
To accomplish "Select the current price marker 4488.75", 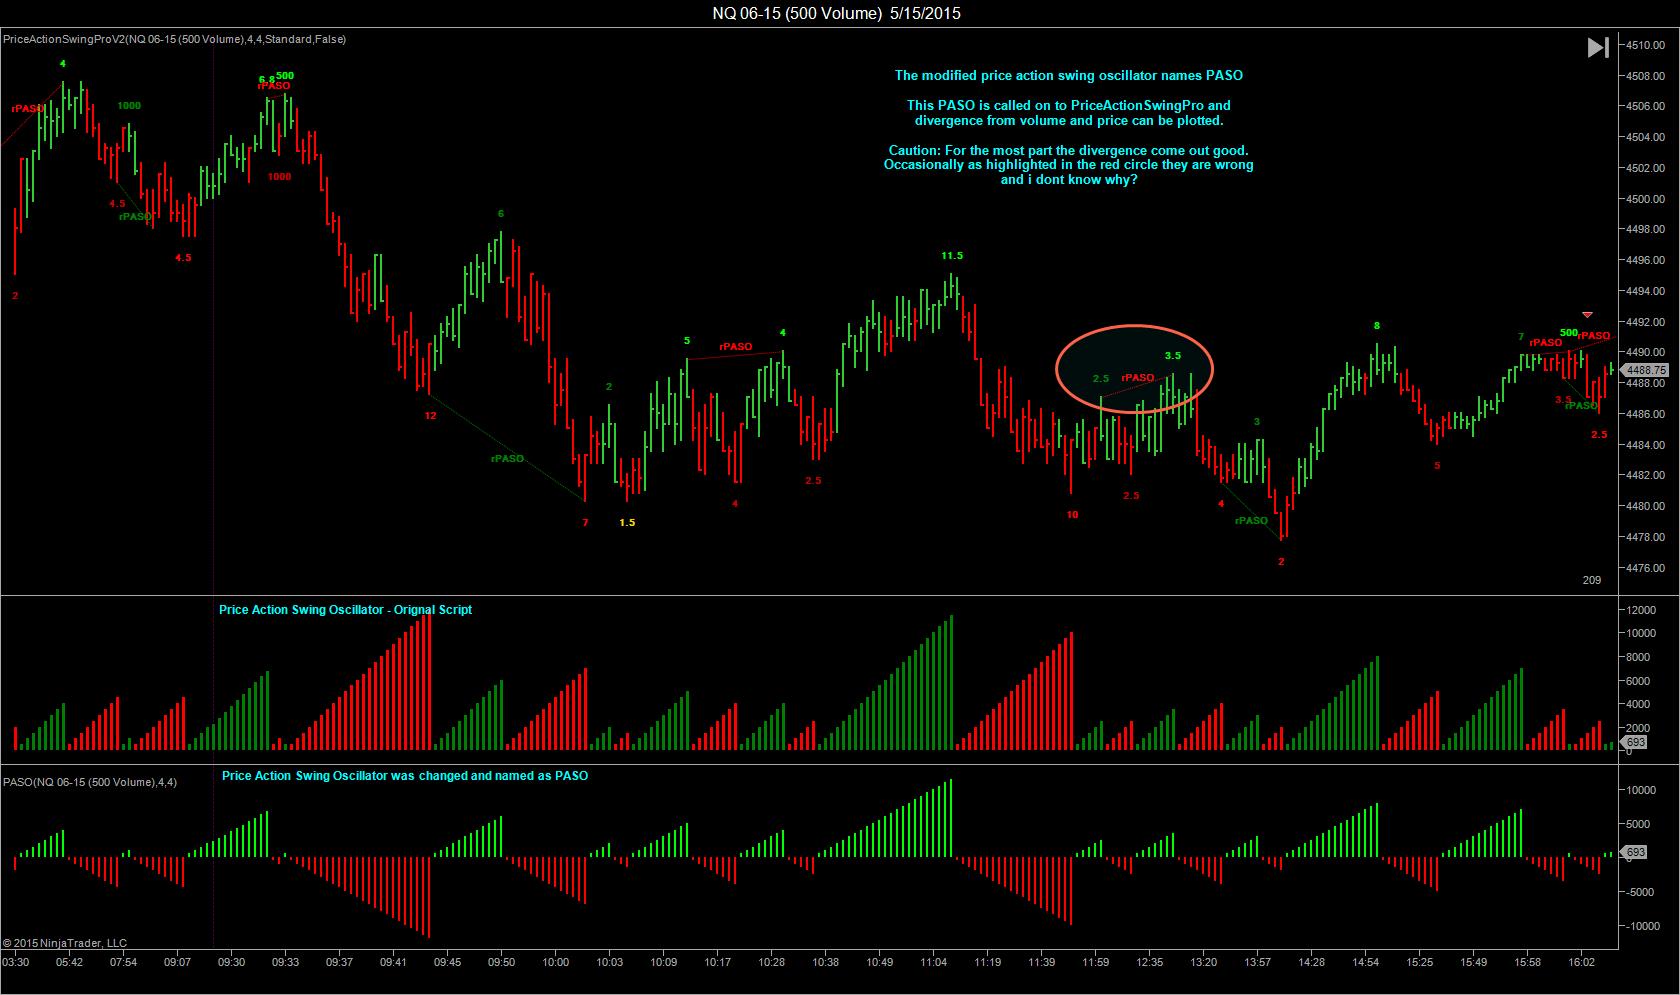I will click(x=1646, y=370).
